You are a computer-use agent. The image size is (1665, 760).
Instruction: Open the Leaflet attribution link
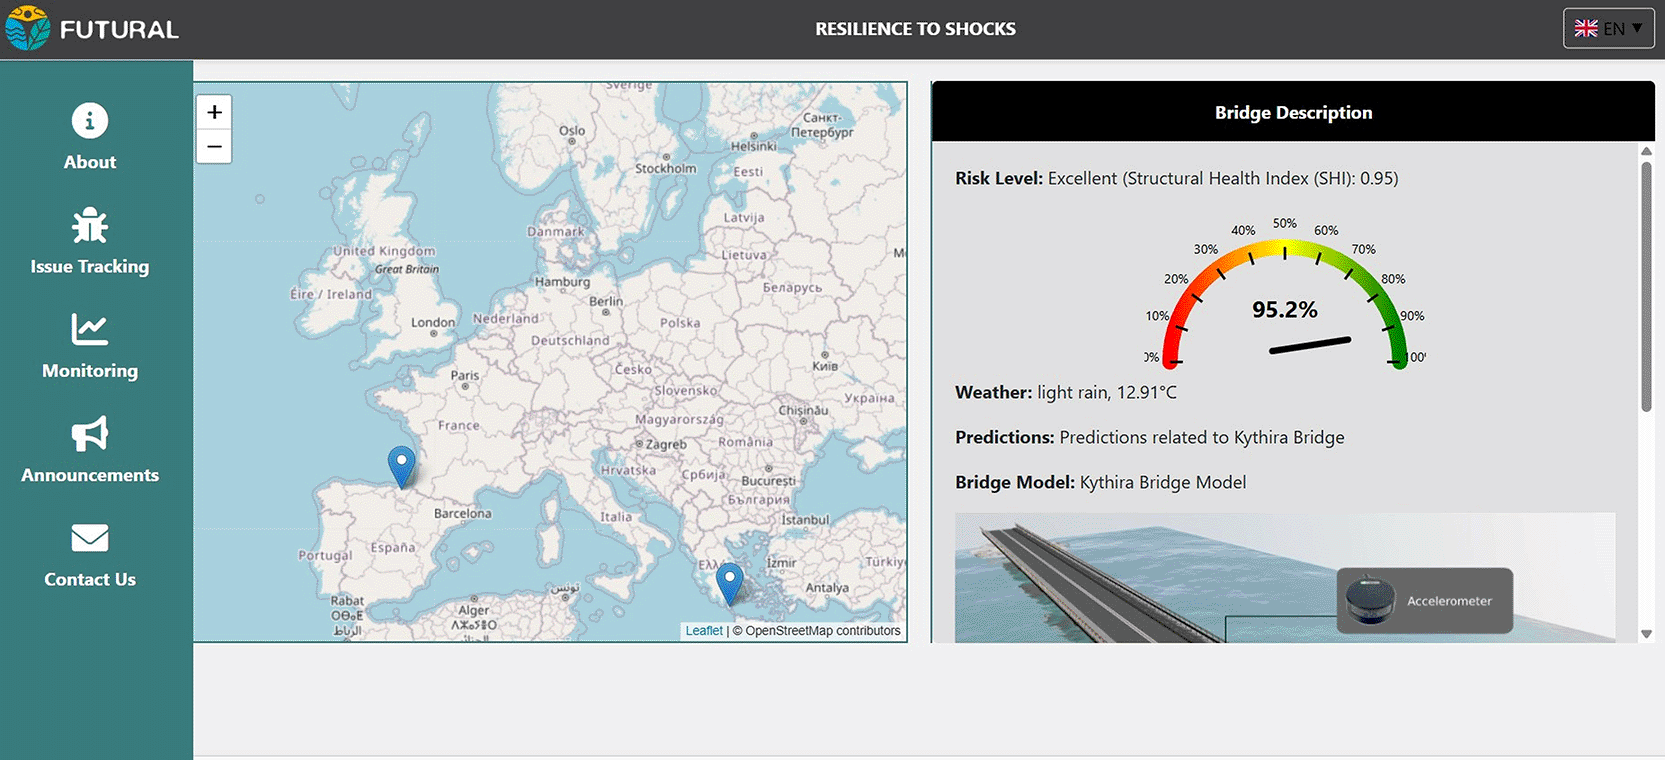(704, 631)
